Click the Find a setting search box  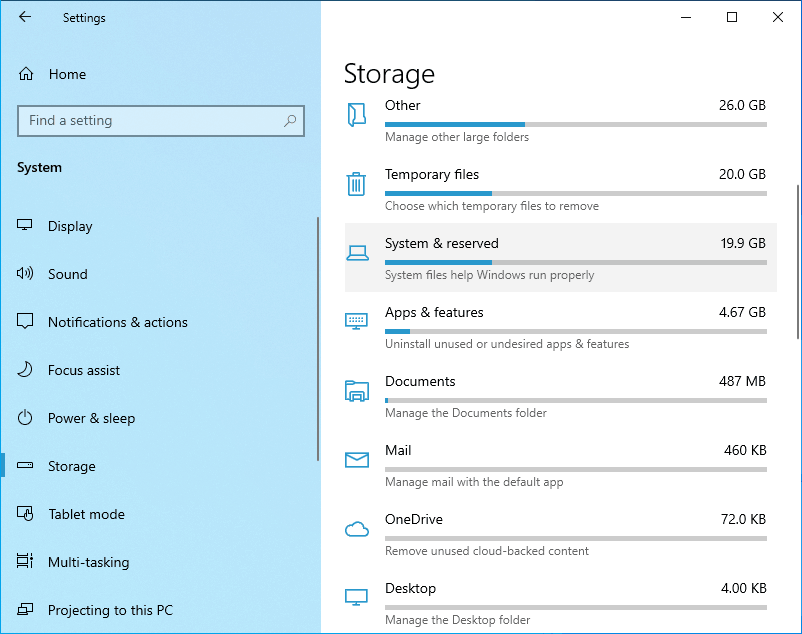pyautogui.click(x=161, y=121)
